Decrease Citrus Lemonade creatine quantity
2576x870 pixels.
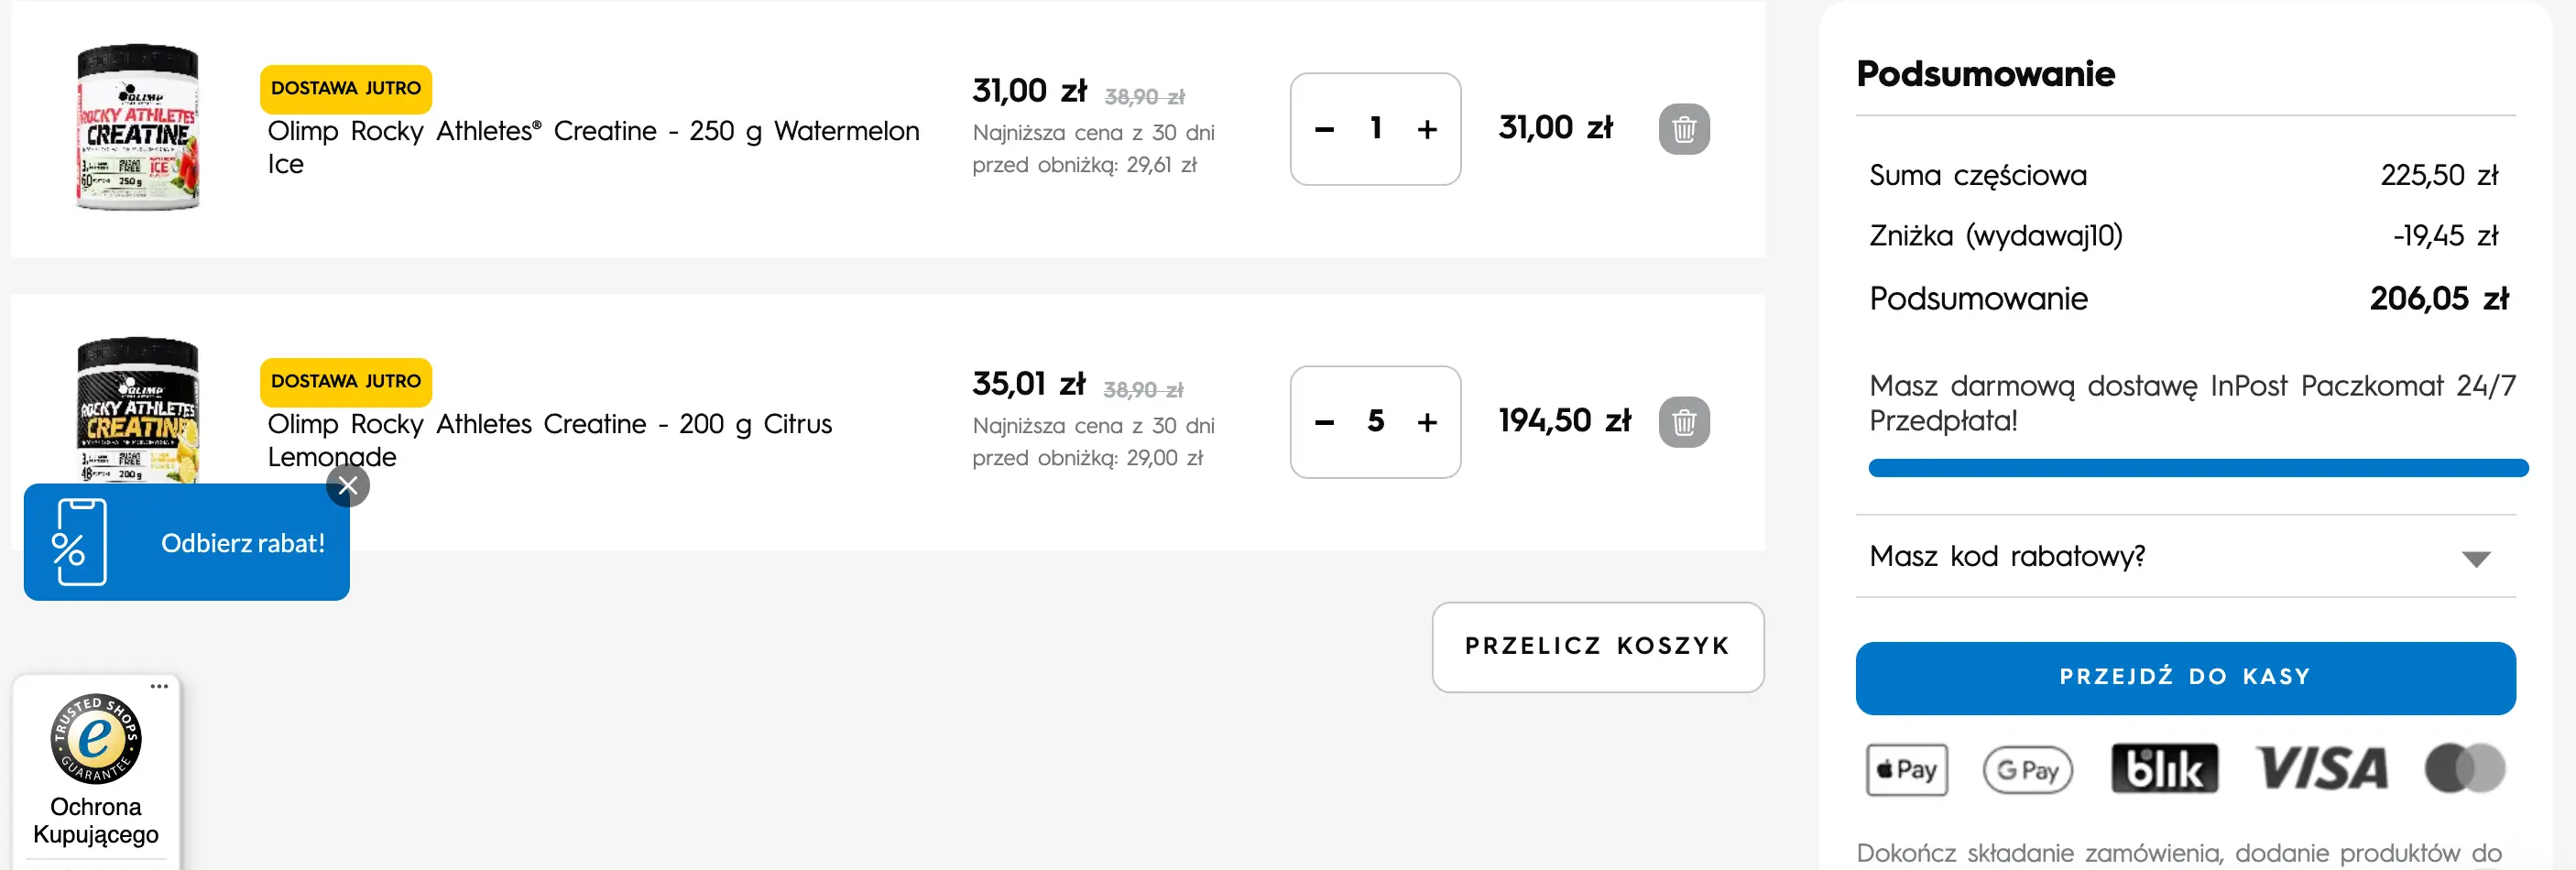coord(1324,422)
